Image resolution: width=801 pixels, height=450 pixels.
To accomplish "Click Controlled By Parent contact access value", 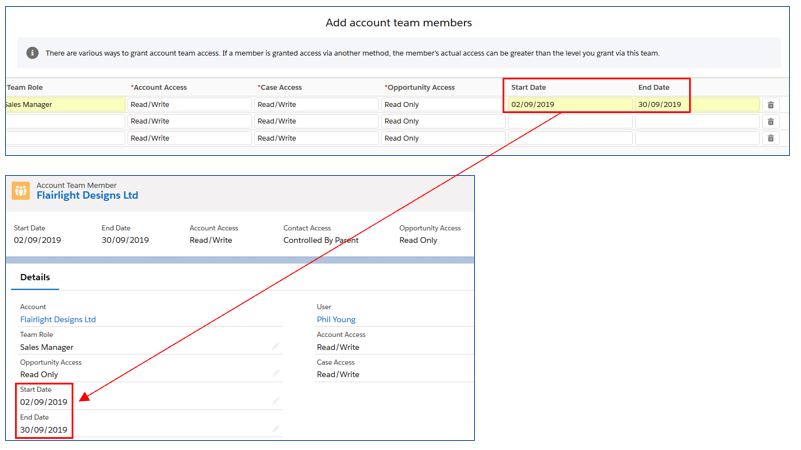I will click(321, 240).
